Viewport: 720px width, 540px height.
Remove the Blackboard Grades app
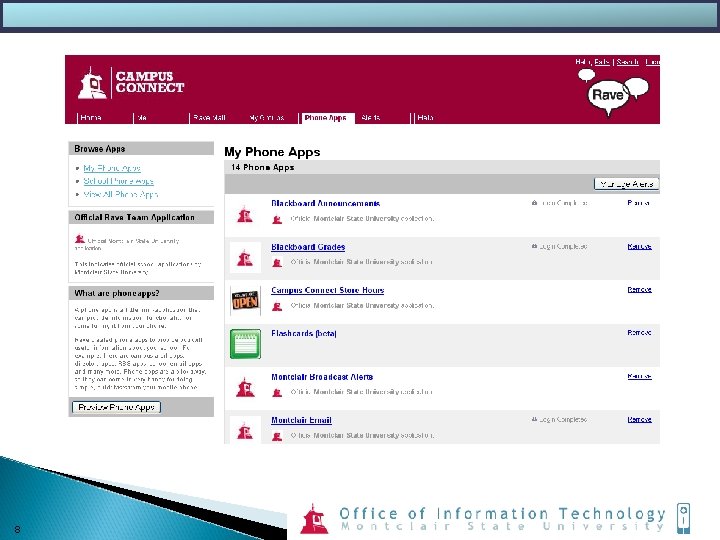point(639,247)
